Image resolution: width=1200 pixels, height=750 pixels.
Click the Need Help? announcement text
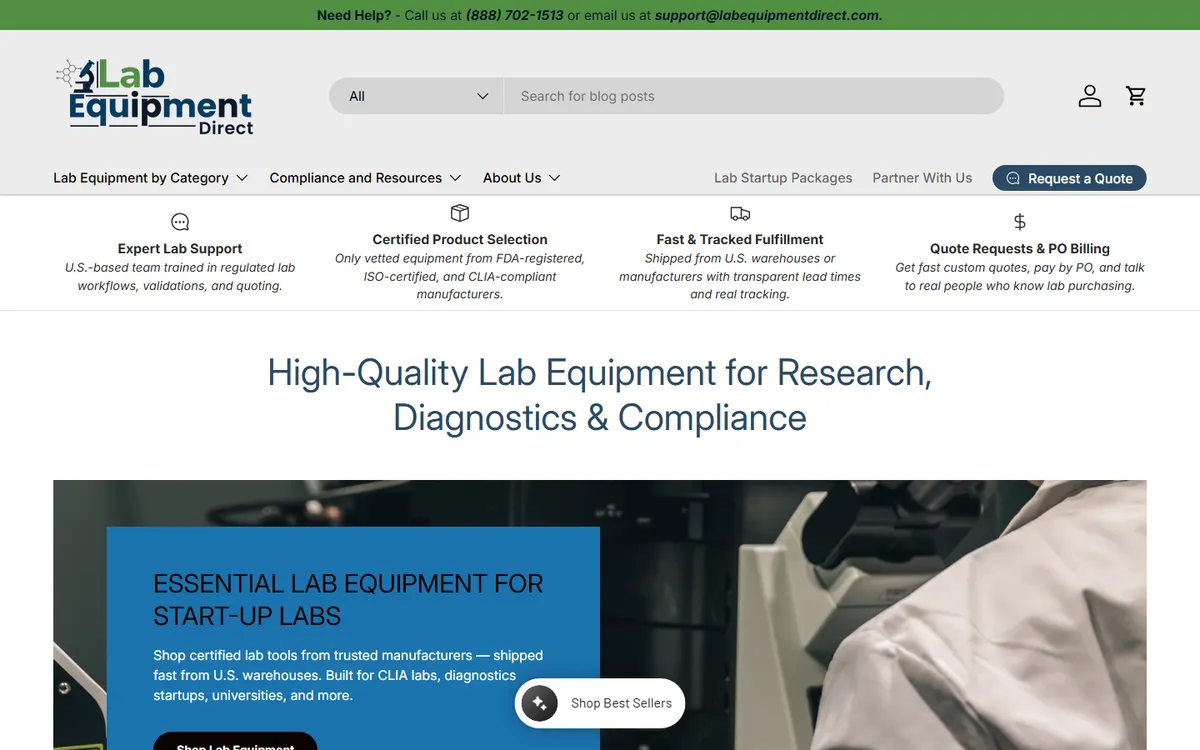tap(354, 15)
